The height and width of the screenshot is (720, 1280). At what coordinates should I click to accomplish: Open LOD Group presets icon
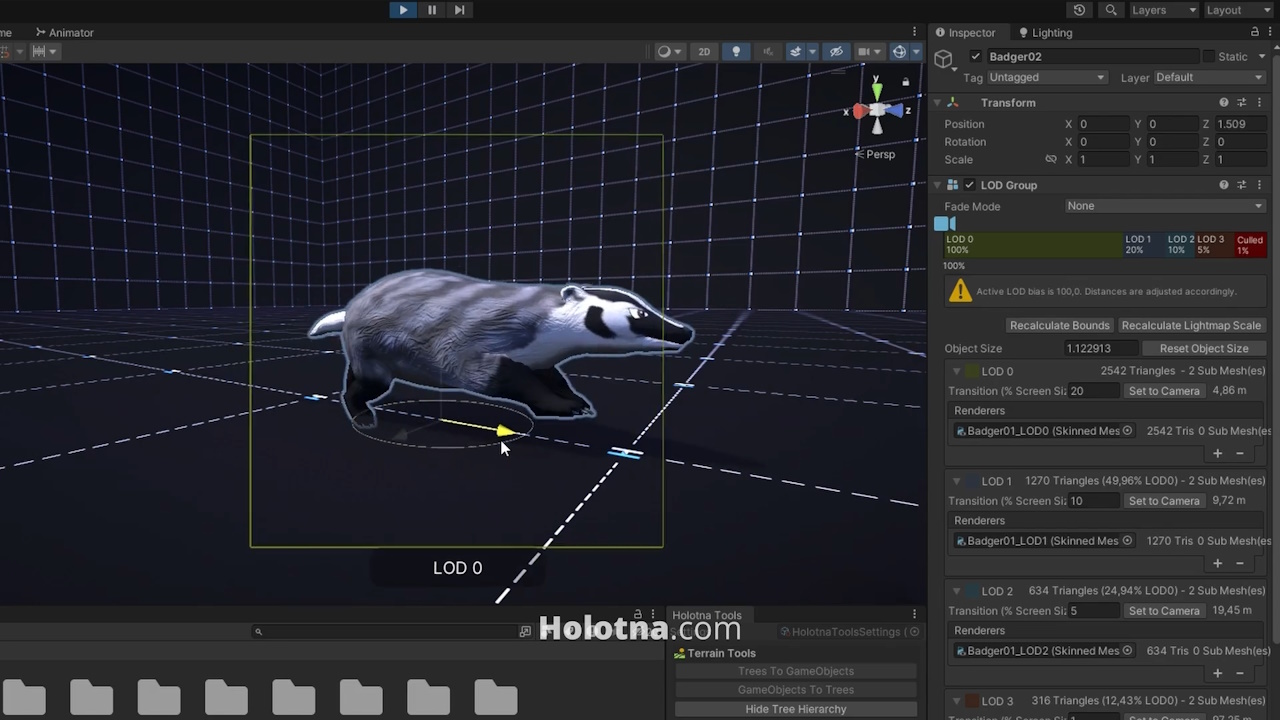pos(1242,185)
